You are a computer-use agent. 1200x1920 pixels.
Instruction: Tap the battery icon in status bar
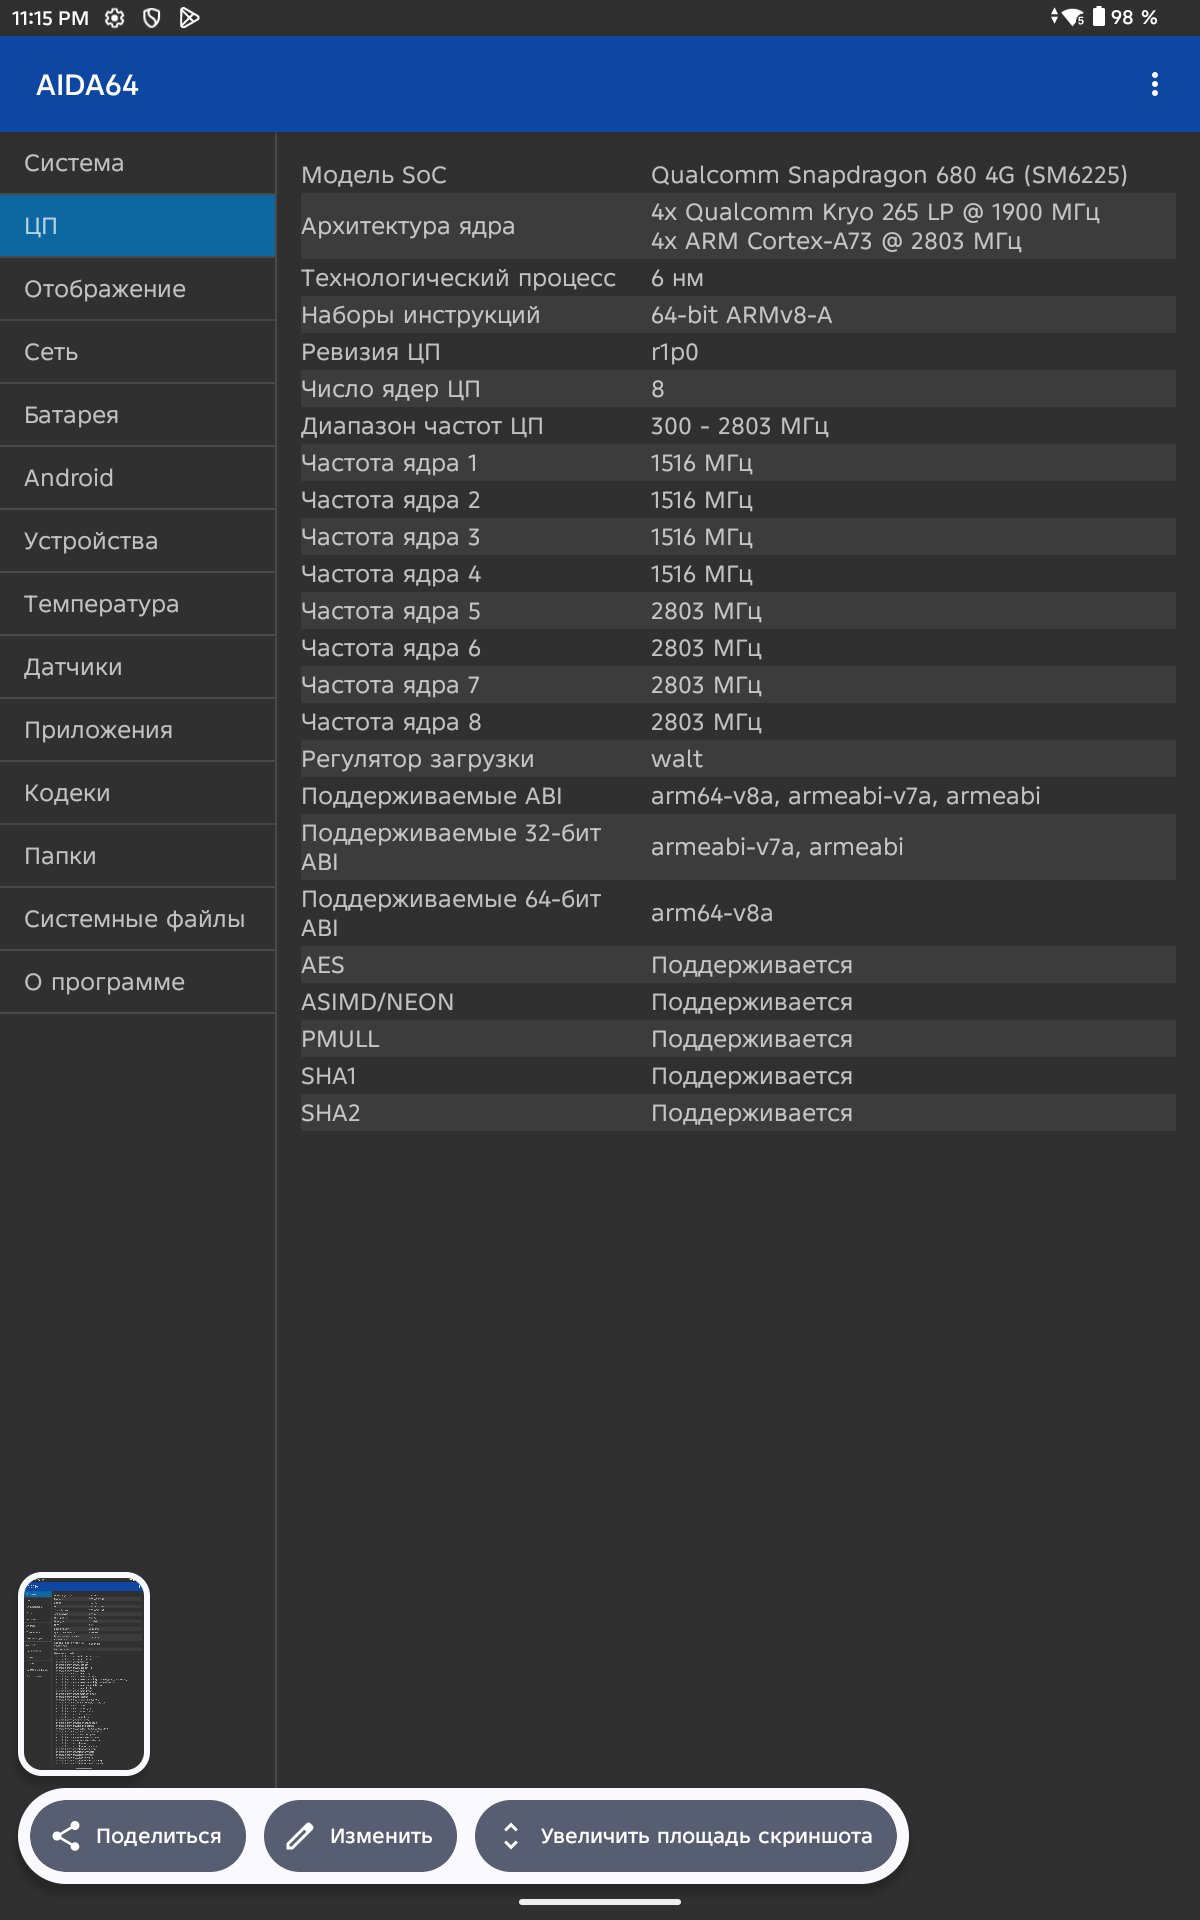tap(1099, 17)
